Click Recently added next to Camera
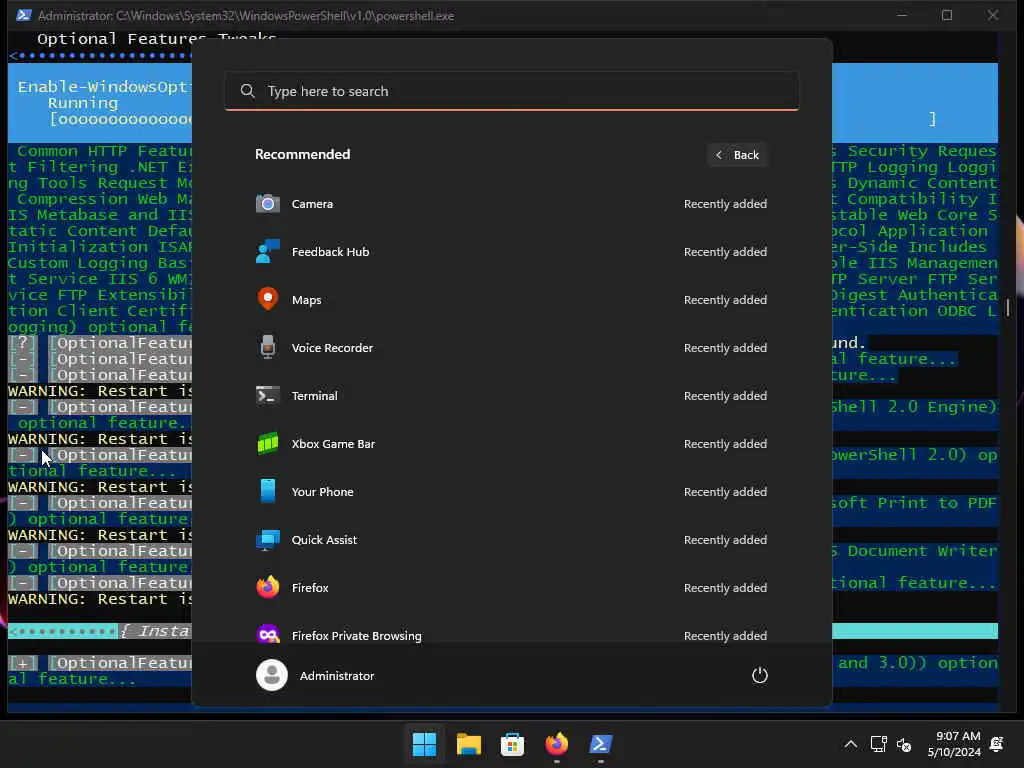 725,204
